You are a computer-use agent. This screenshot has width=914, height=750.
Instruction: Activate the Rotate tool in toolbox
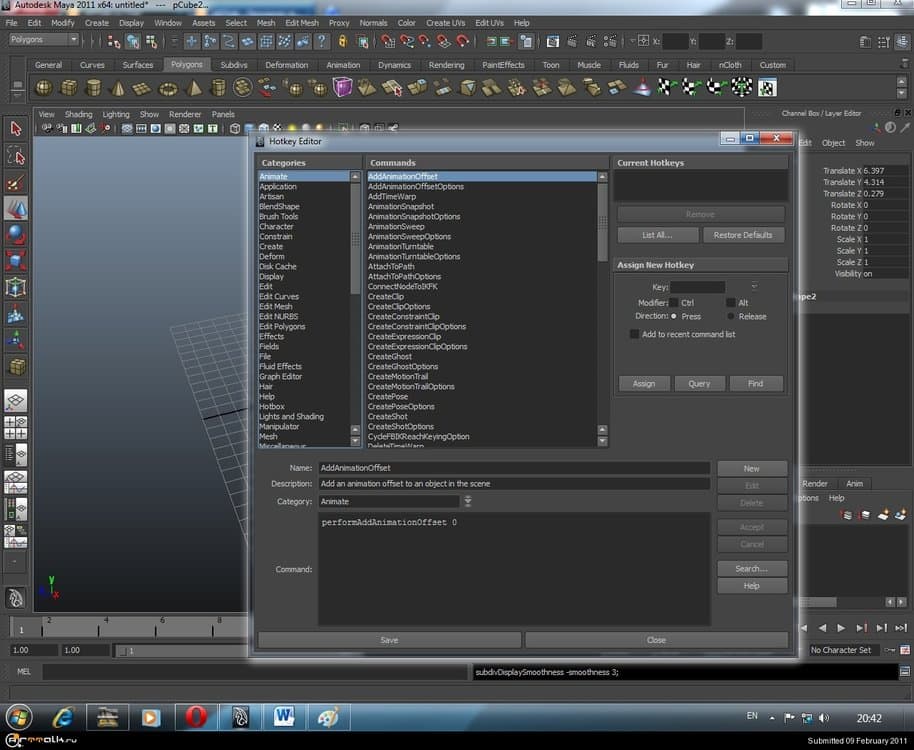[16, 234]
